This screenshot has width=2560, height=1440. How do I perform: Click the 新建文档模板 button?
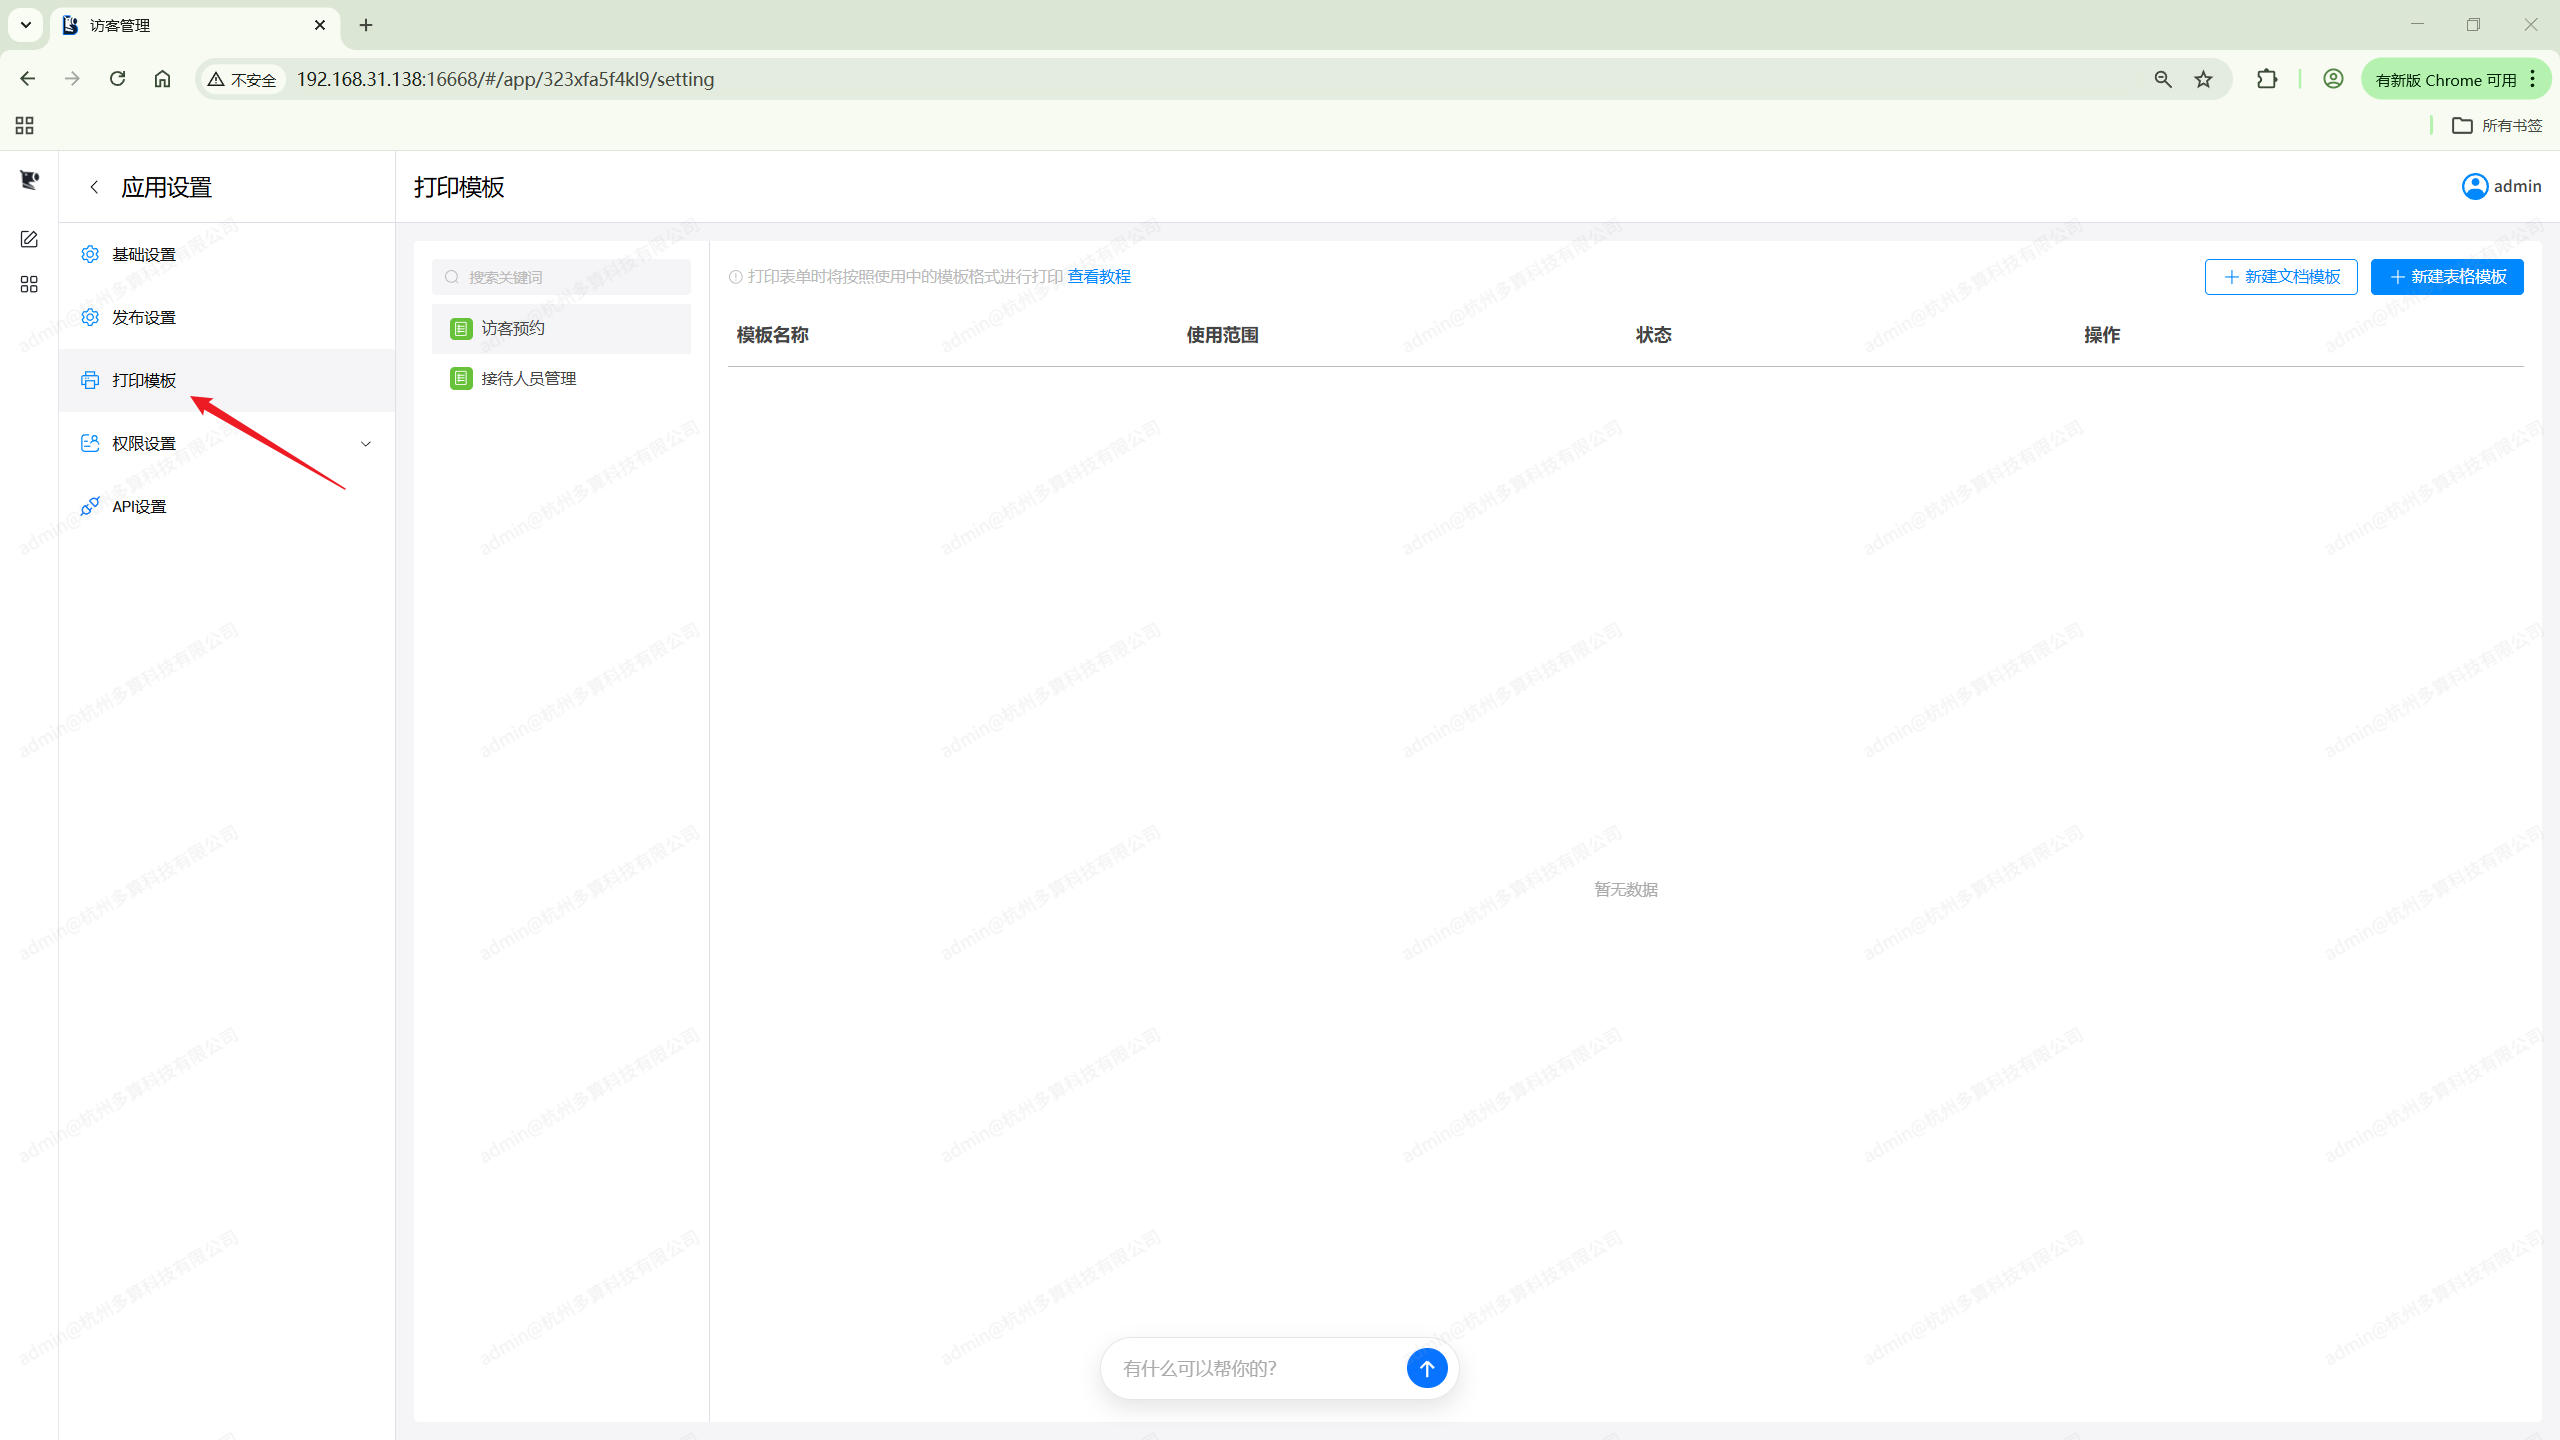[2280, 276]
